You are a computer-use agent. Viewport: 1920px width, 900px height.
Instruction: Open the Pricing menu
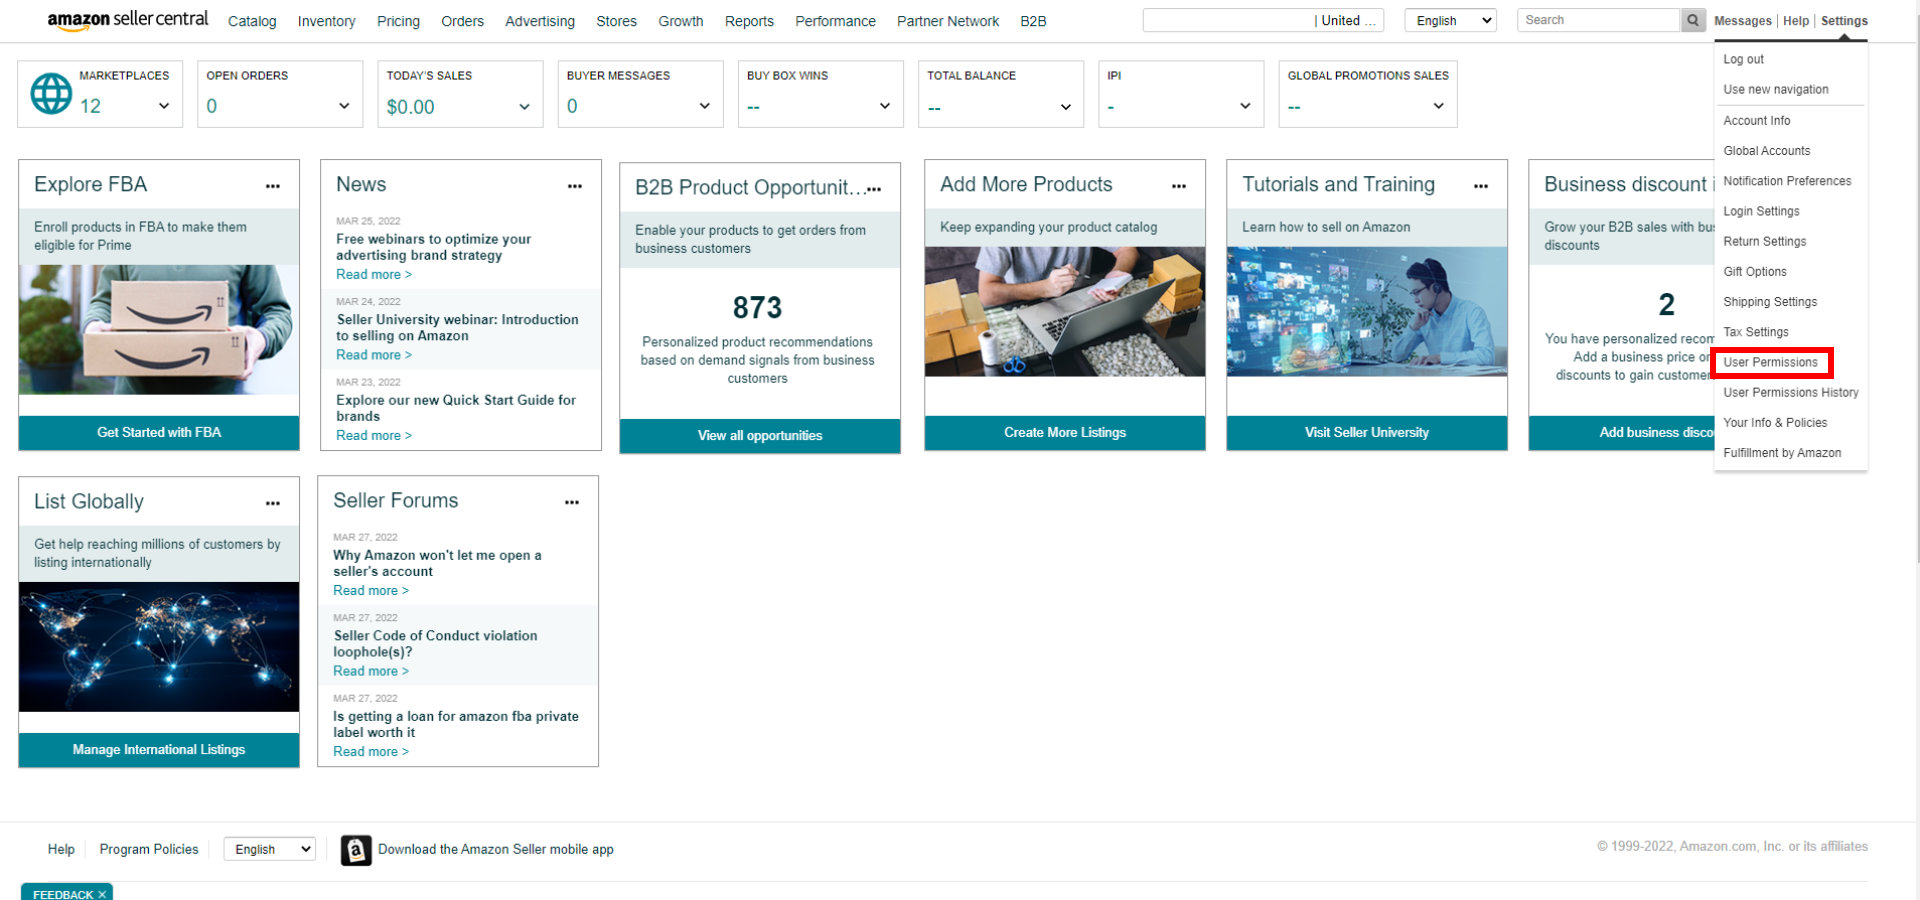coord(398,21)
